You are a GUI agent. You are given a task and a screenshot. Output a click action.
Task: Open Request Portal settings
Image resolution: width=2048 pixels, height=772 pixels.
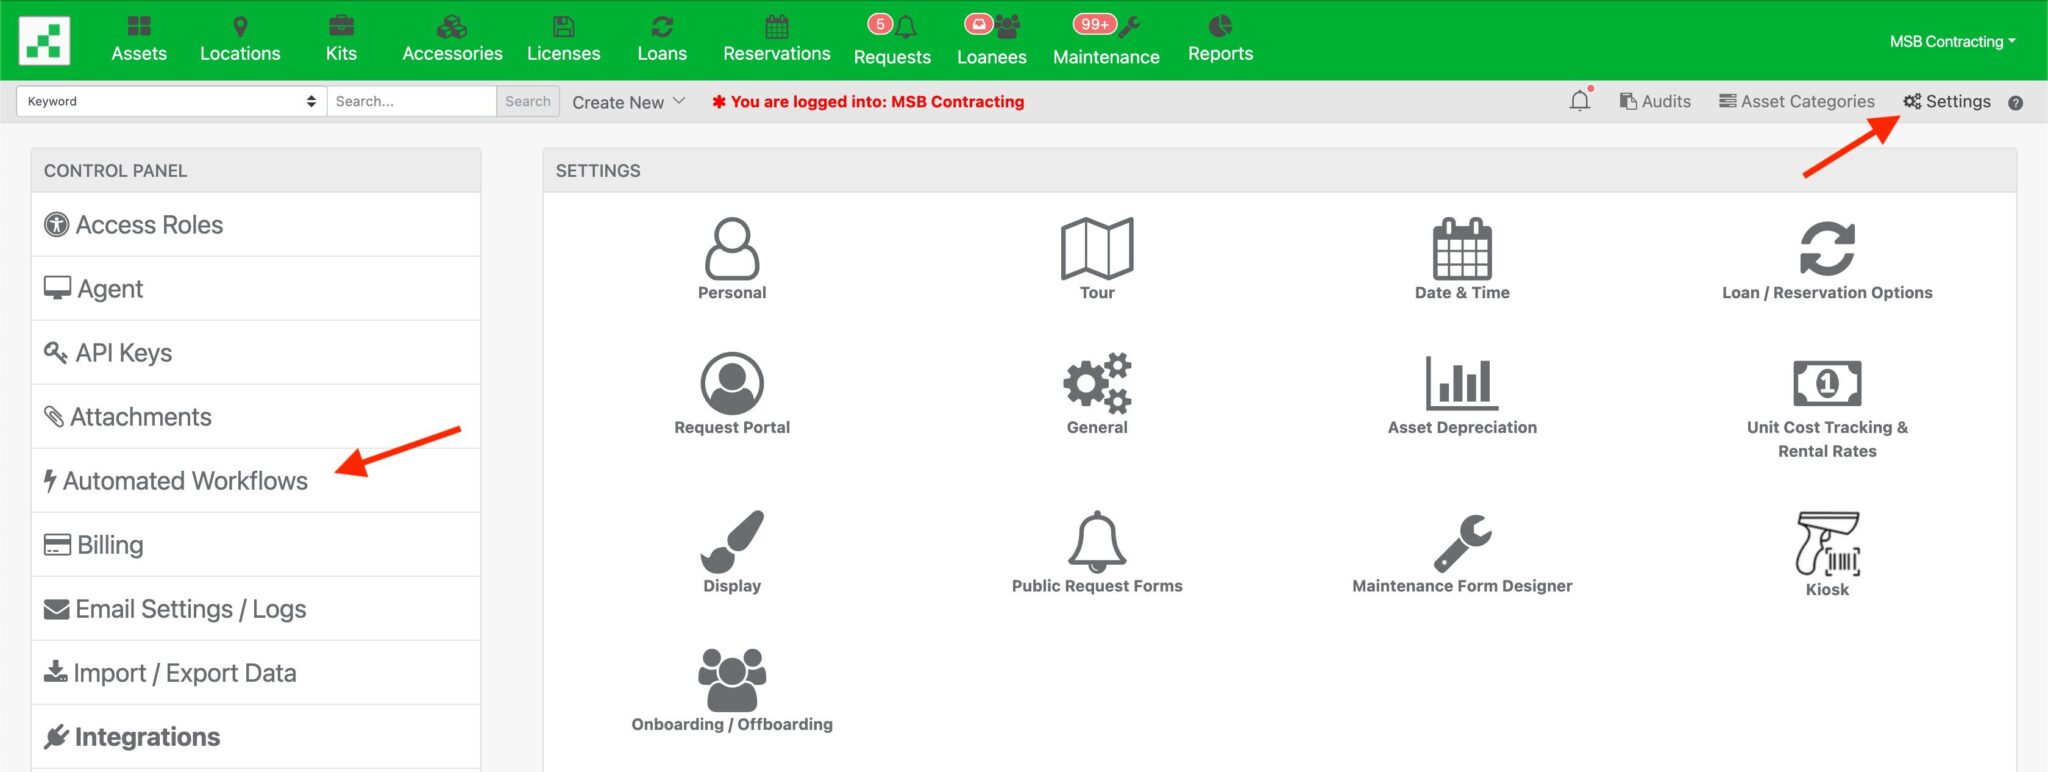click(732, 393)
